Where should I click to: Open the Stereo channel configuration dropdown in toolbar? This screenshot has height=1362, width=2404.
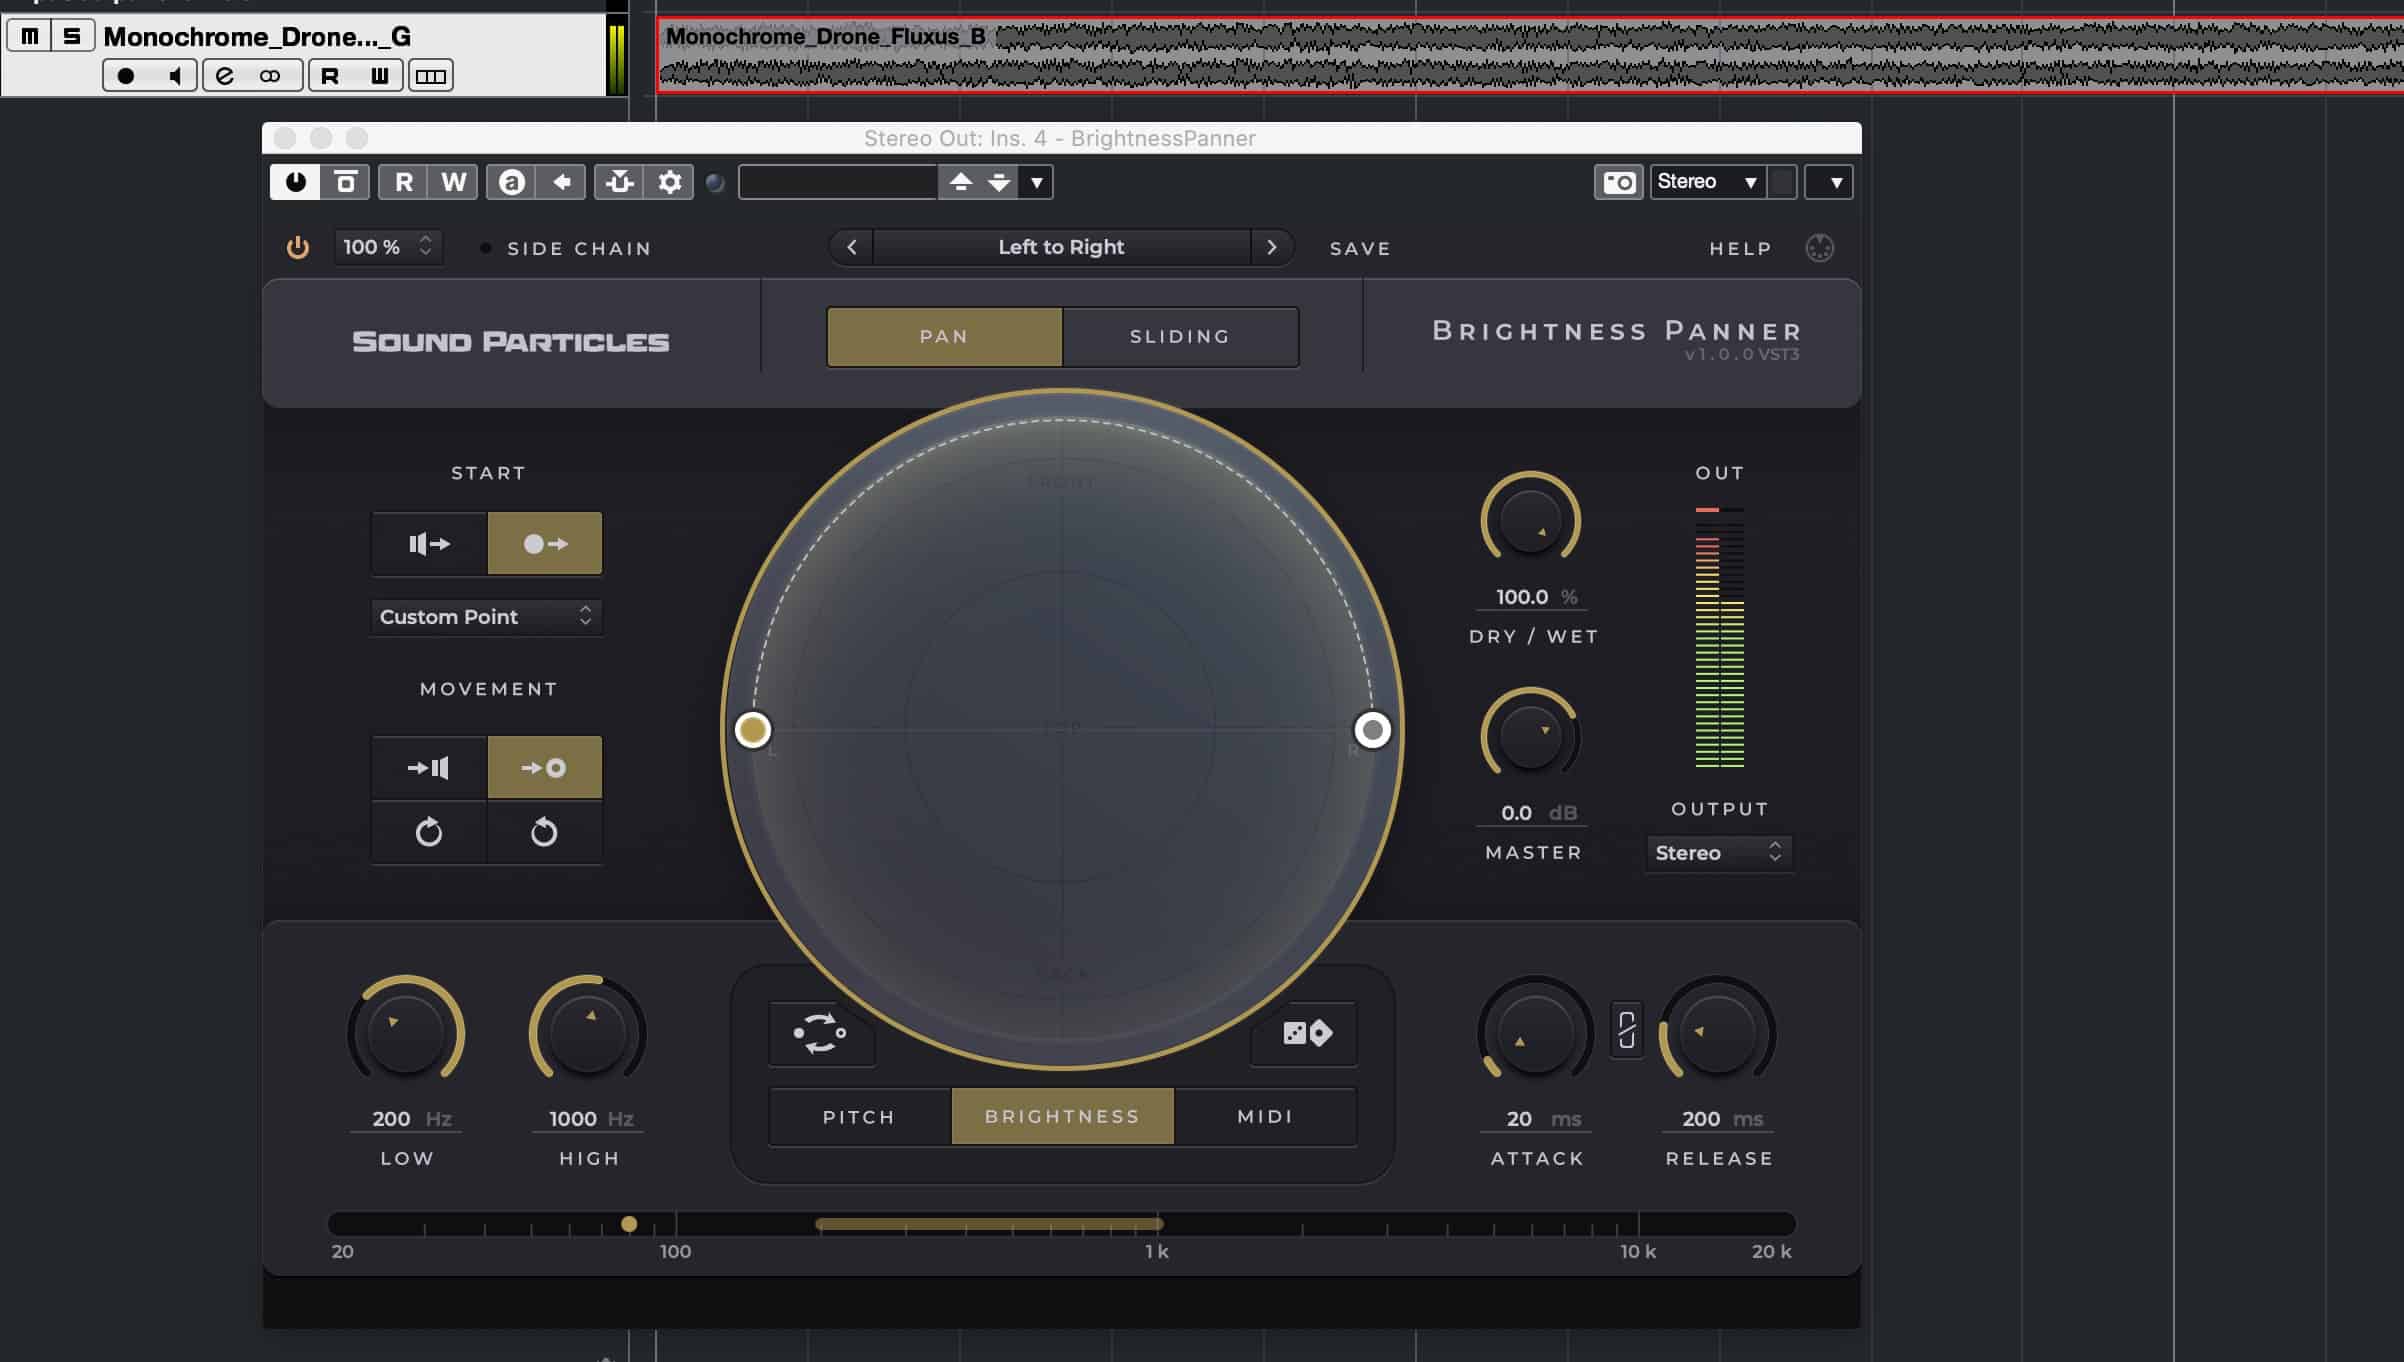pyautogui.click(x=1707, y=182)
